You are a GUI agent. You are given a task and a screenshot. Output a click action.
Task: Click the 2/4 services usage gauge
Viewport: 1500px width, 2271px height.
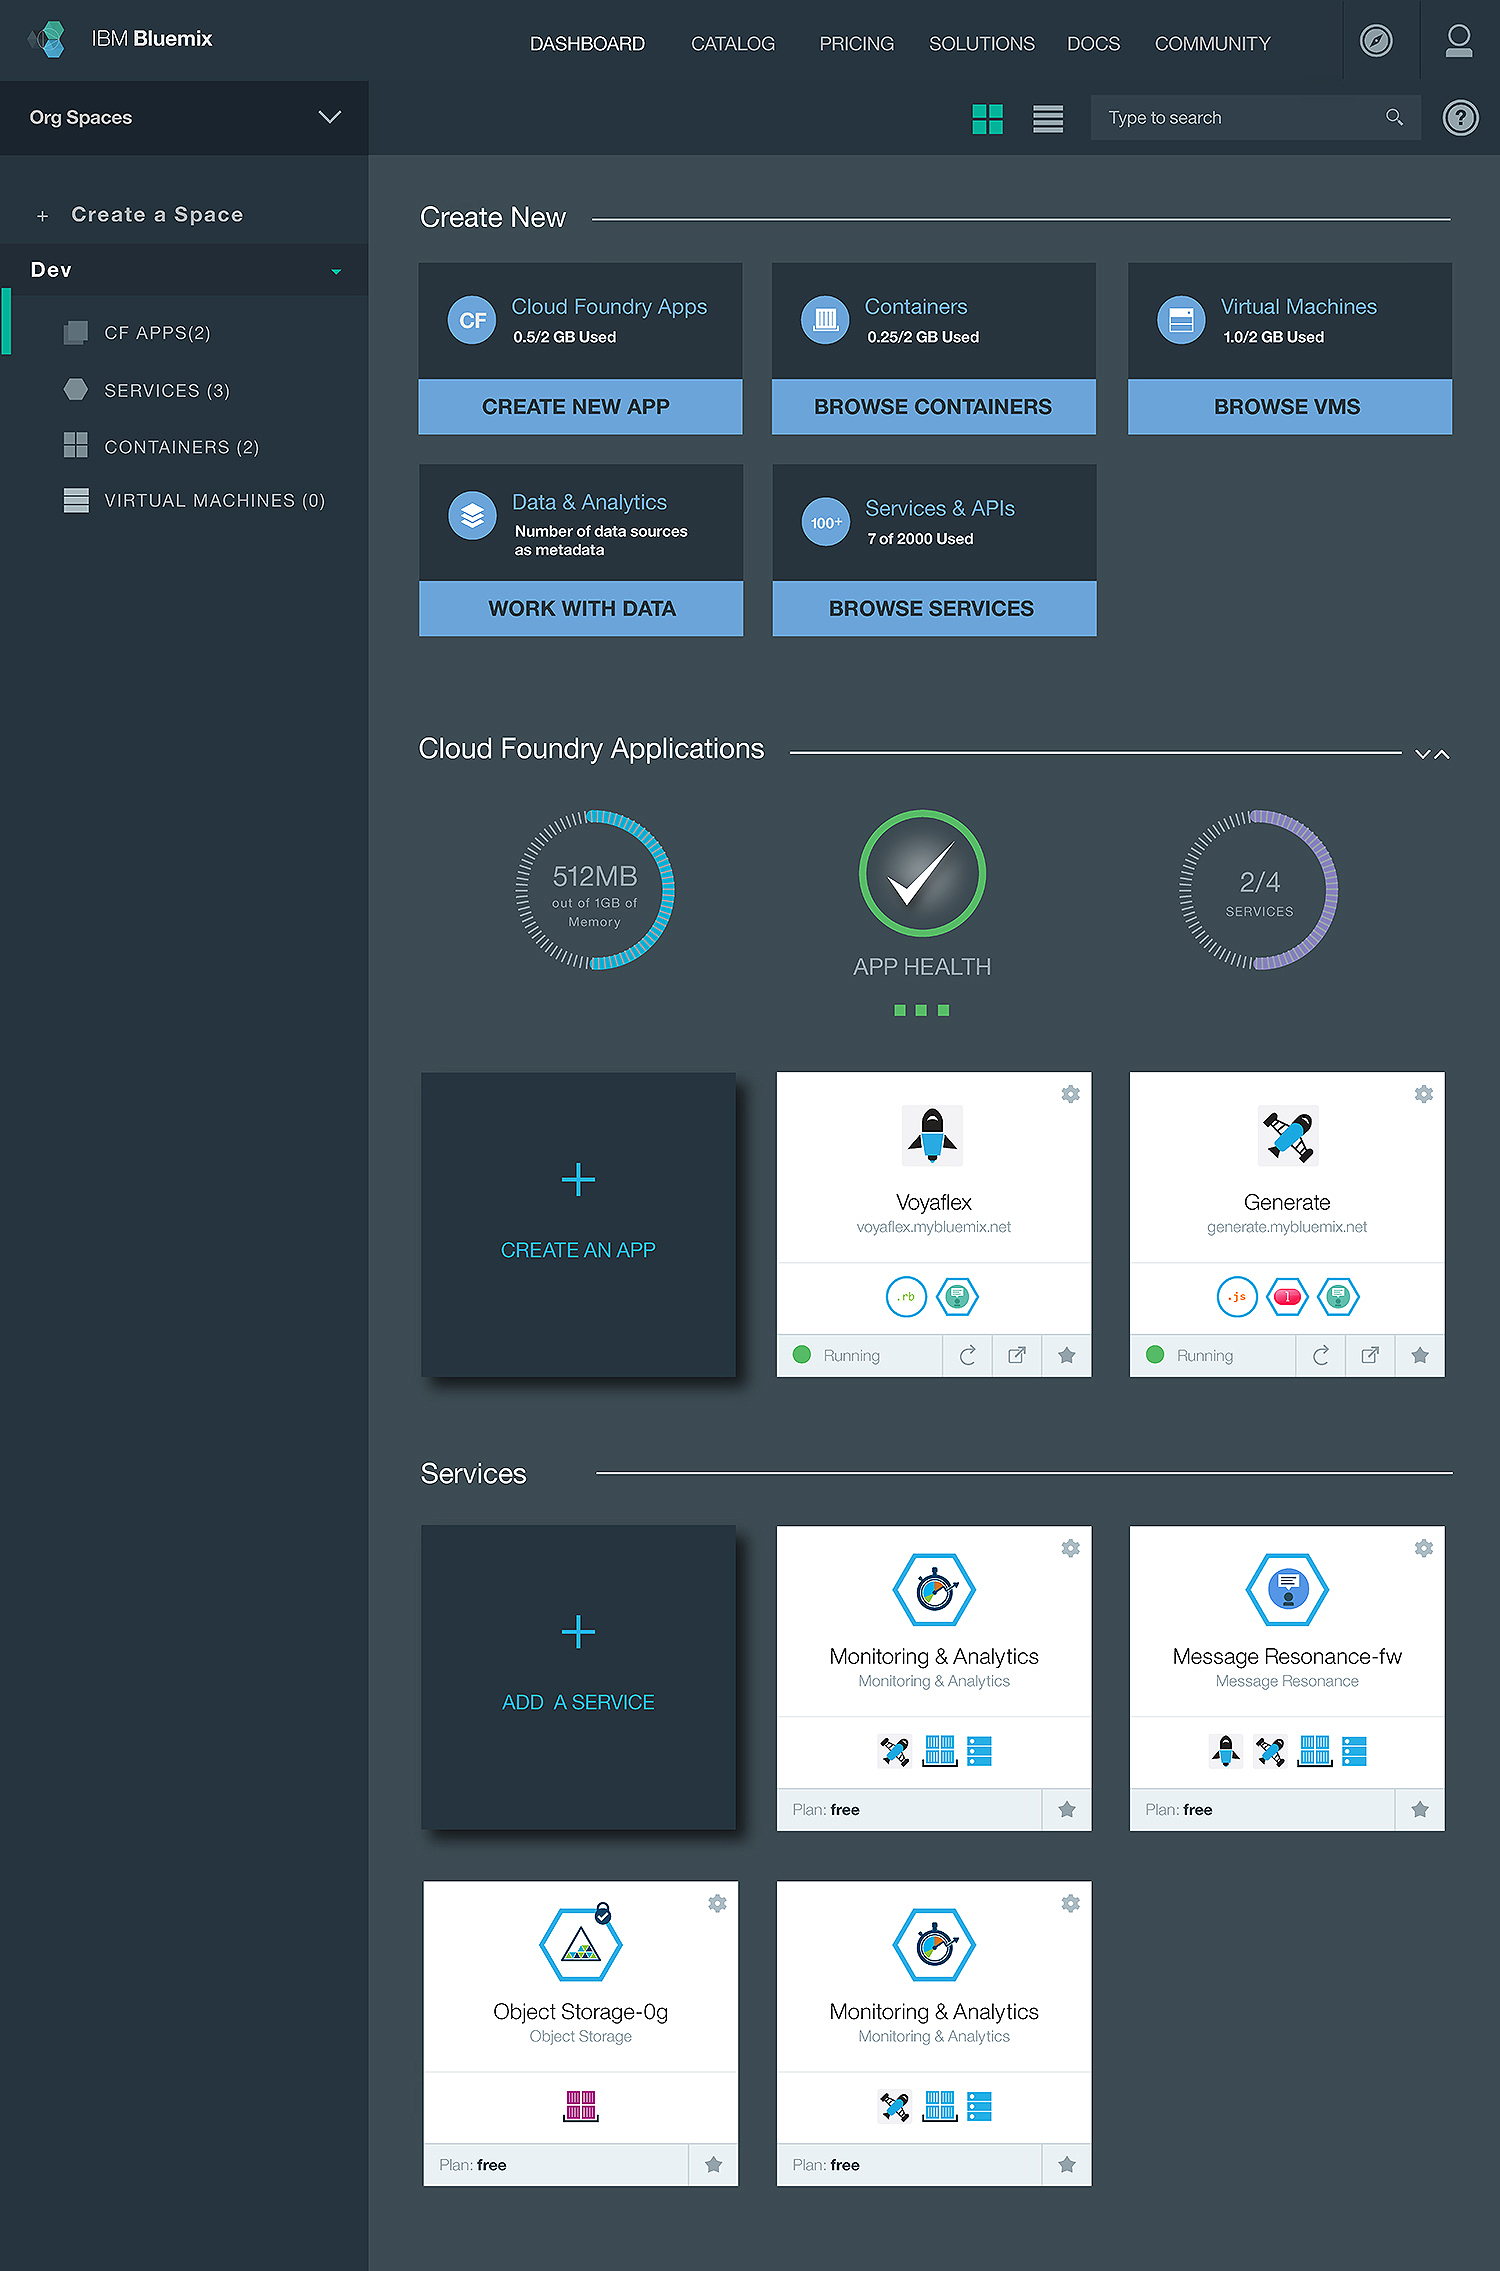coord(1259,890)
